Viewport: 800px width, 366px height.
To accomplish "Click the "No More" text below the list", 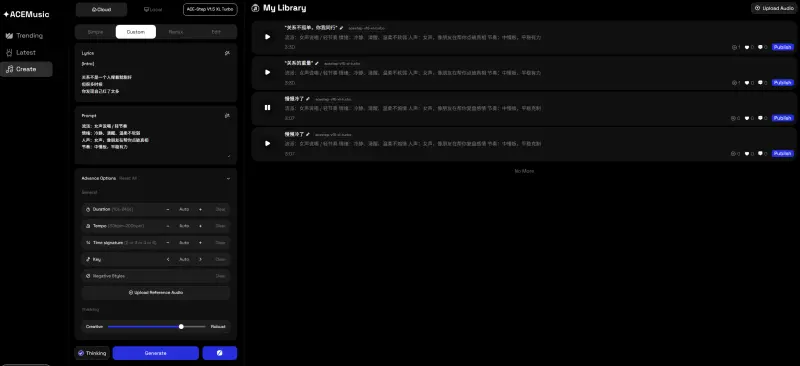I will (524, 171).
